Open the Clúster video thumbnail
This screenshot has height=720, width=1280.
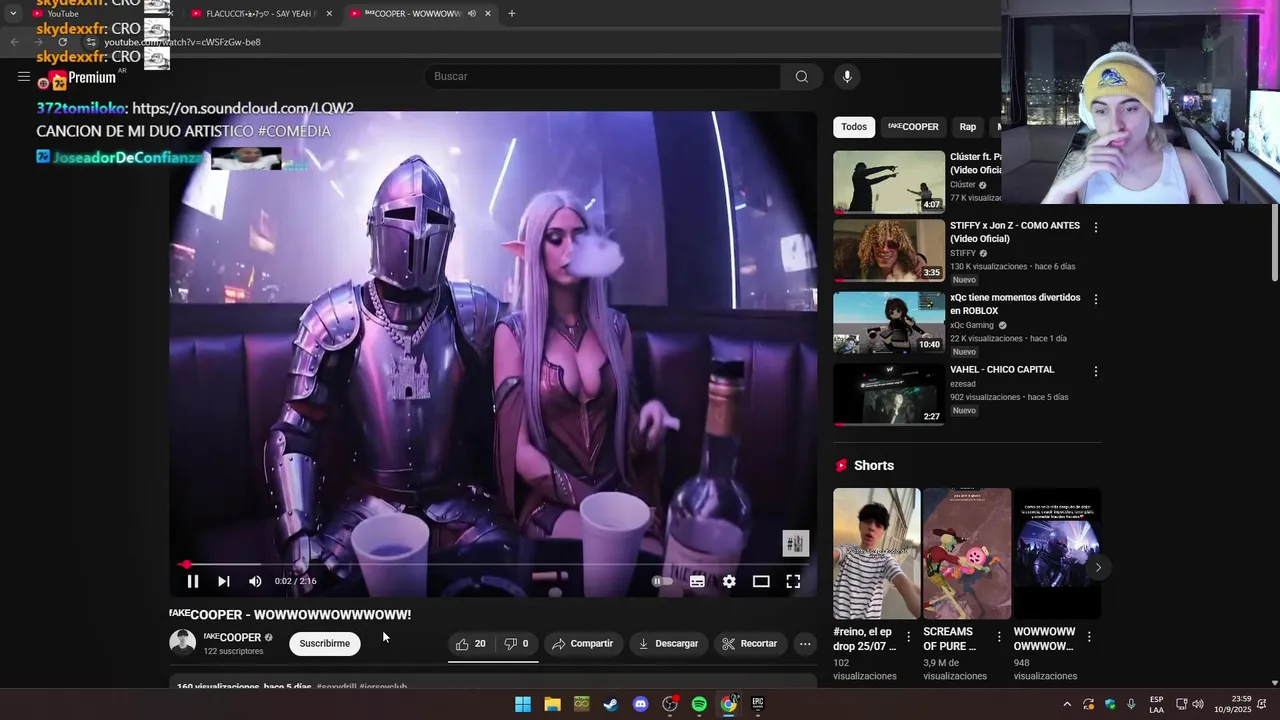click(x=889, y=182)
